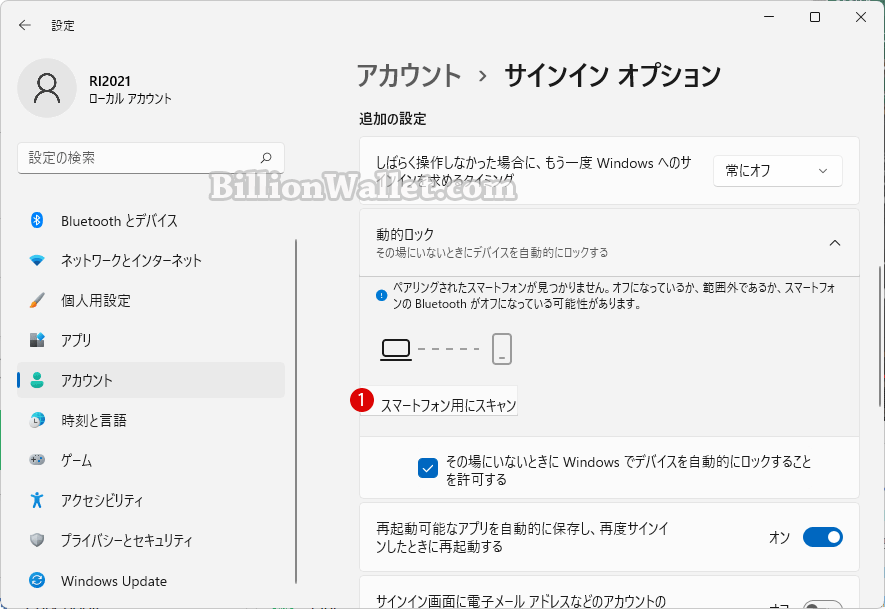Screen dimensions: 885x609
Task: Uncheck the auto-lock when away checkbox
Action: (428, 468)
